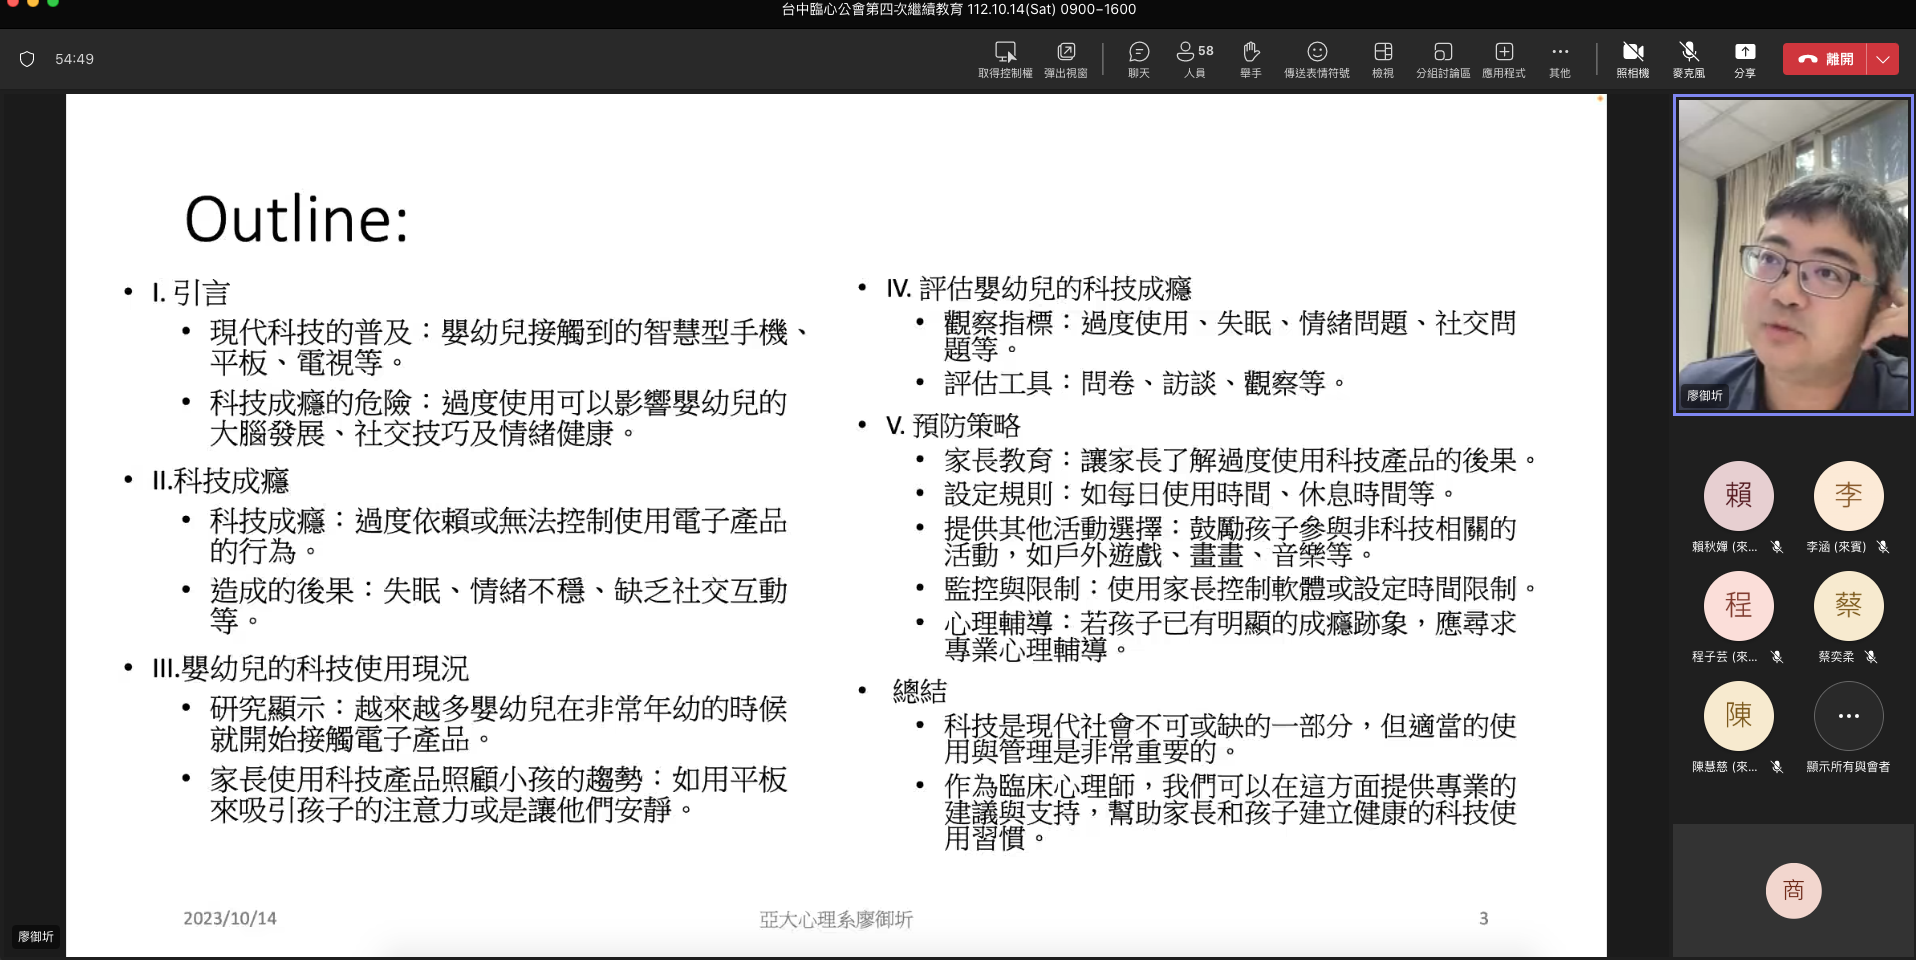Viewport: 1916px width, 960px height.
Task: Click the bullet 設定規則：如每日使用時間
Action: 1200,494
